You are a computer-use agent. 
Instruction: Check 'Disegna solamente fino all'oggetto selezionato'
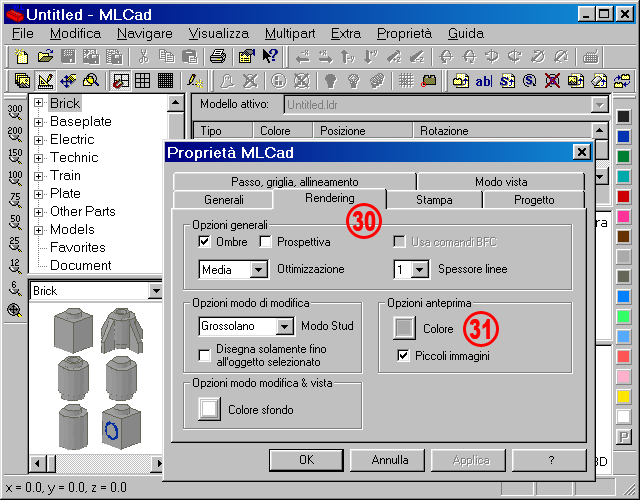[204, 355]
